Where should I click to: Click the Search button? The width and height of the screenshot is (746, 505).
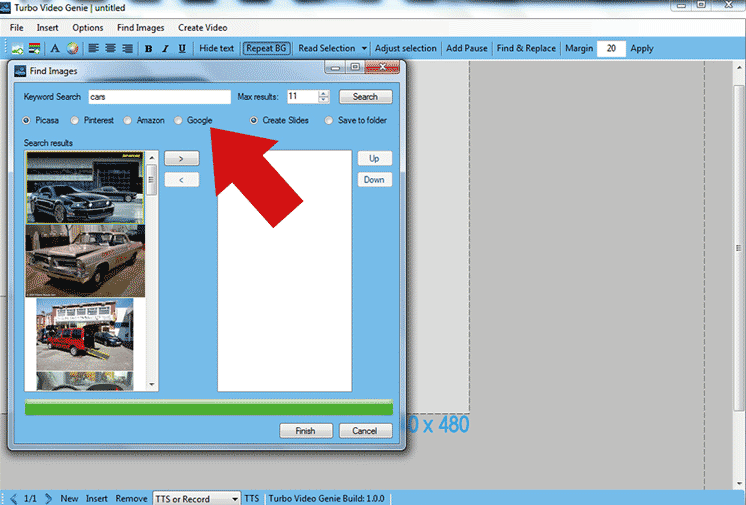(x=365, y=97)
